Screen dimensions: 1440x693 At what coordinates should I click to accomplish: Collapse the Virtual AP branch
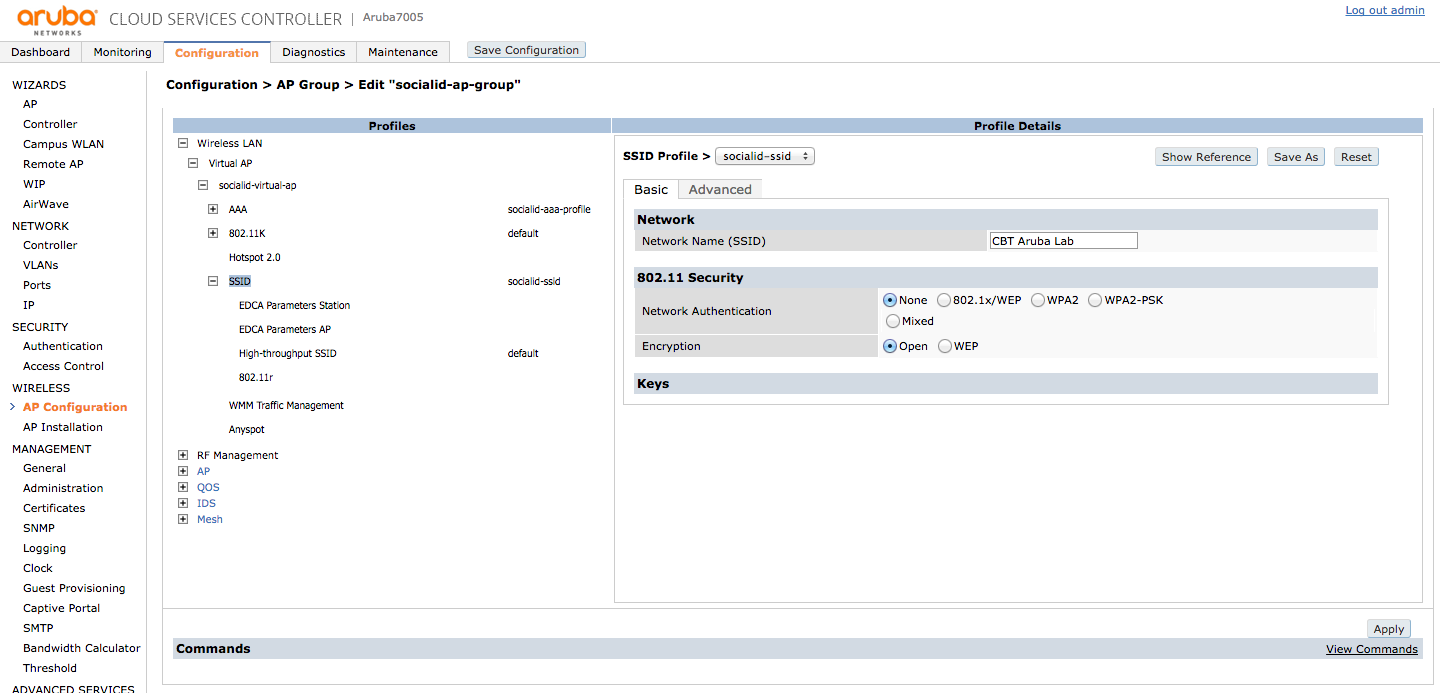tap(193, 163)
